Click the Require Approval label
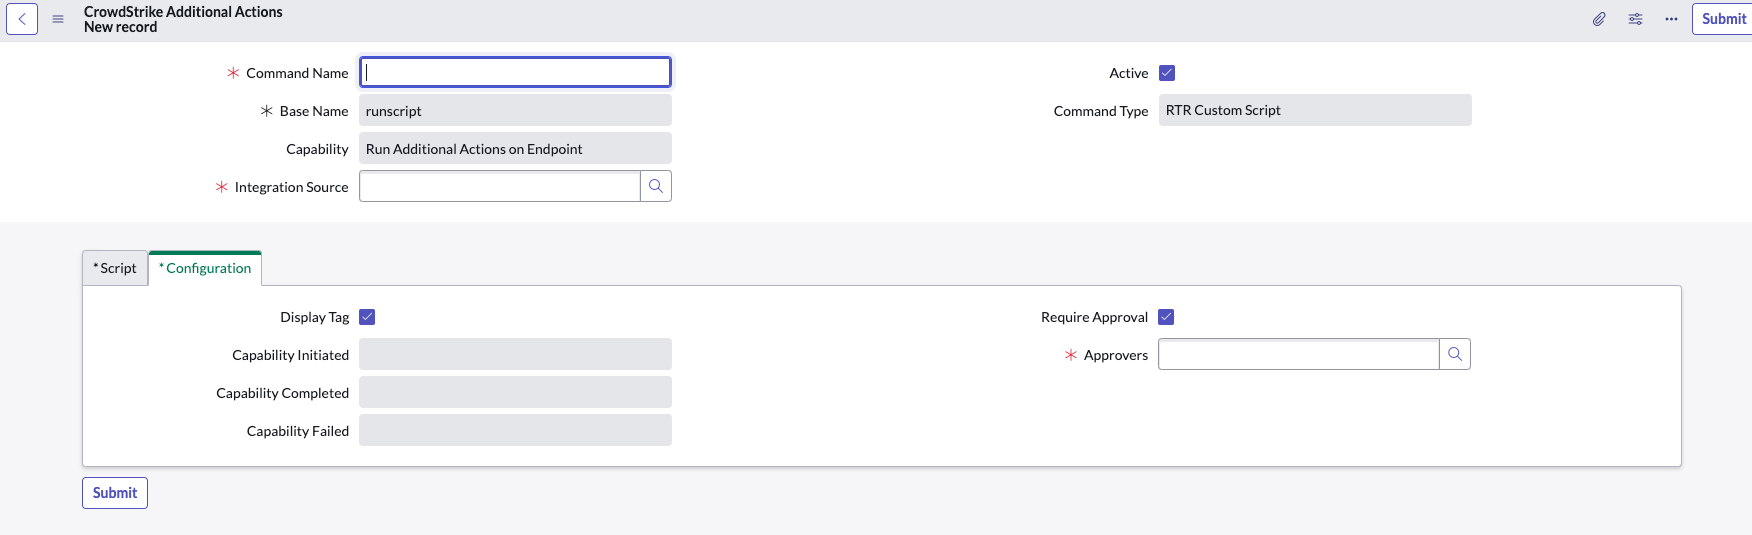This screenshot has width=1752, height=535. point(1094,317)
